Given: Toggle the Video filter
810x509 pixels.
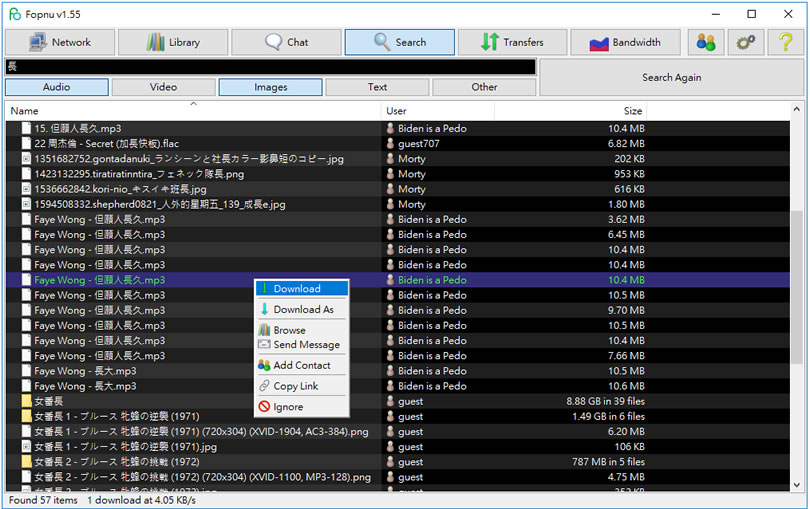Looking at the screenshot, I should (164, 87).
